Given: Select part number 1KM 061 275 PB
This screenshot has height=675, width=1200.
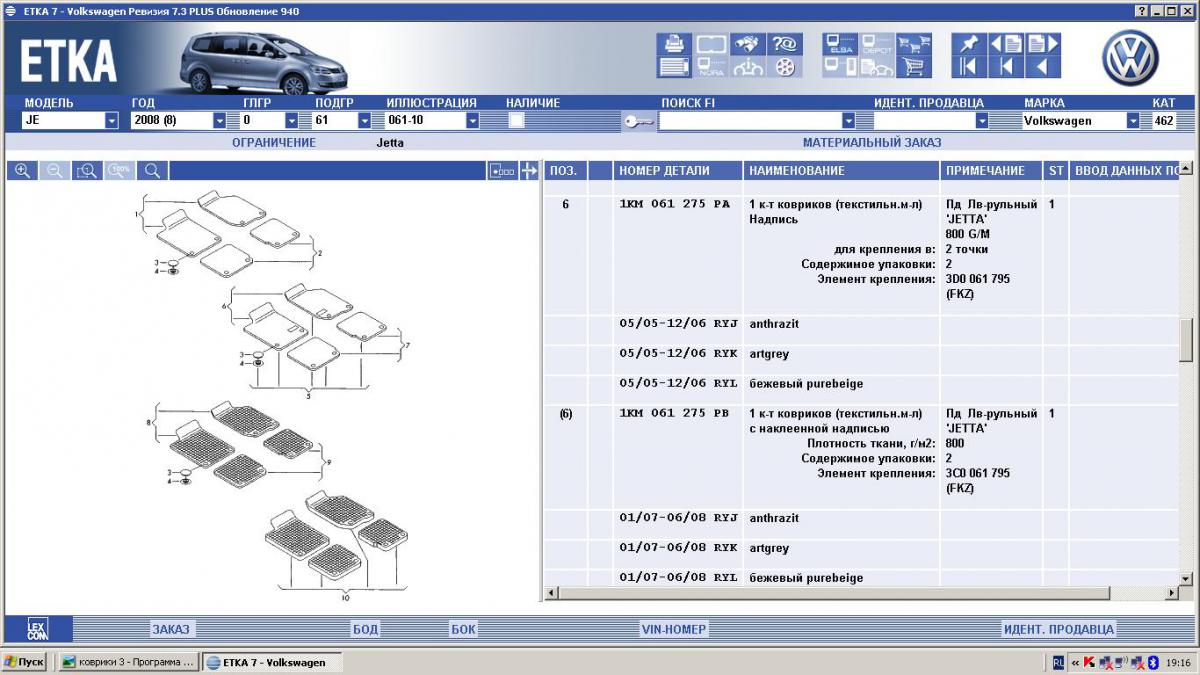Looking at the screenshot, I should [675, 413].
